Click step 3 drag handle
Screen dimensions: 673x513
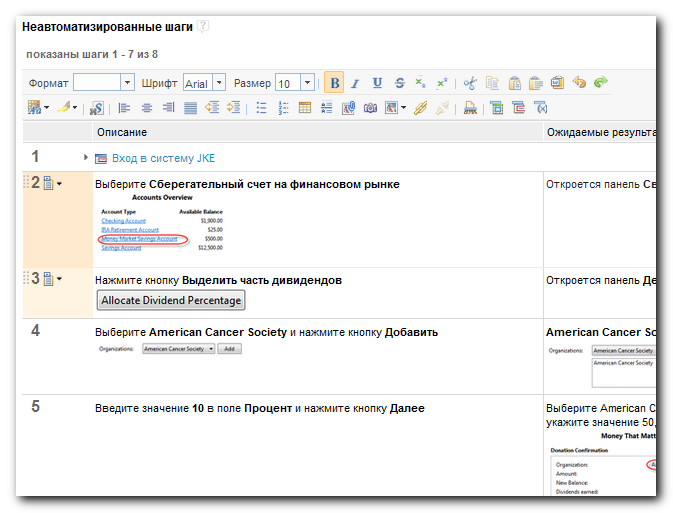click(26, 278)
